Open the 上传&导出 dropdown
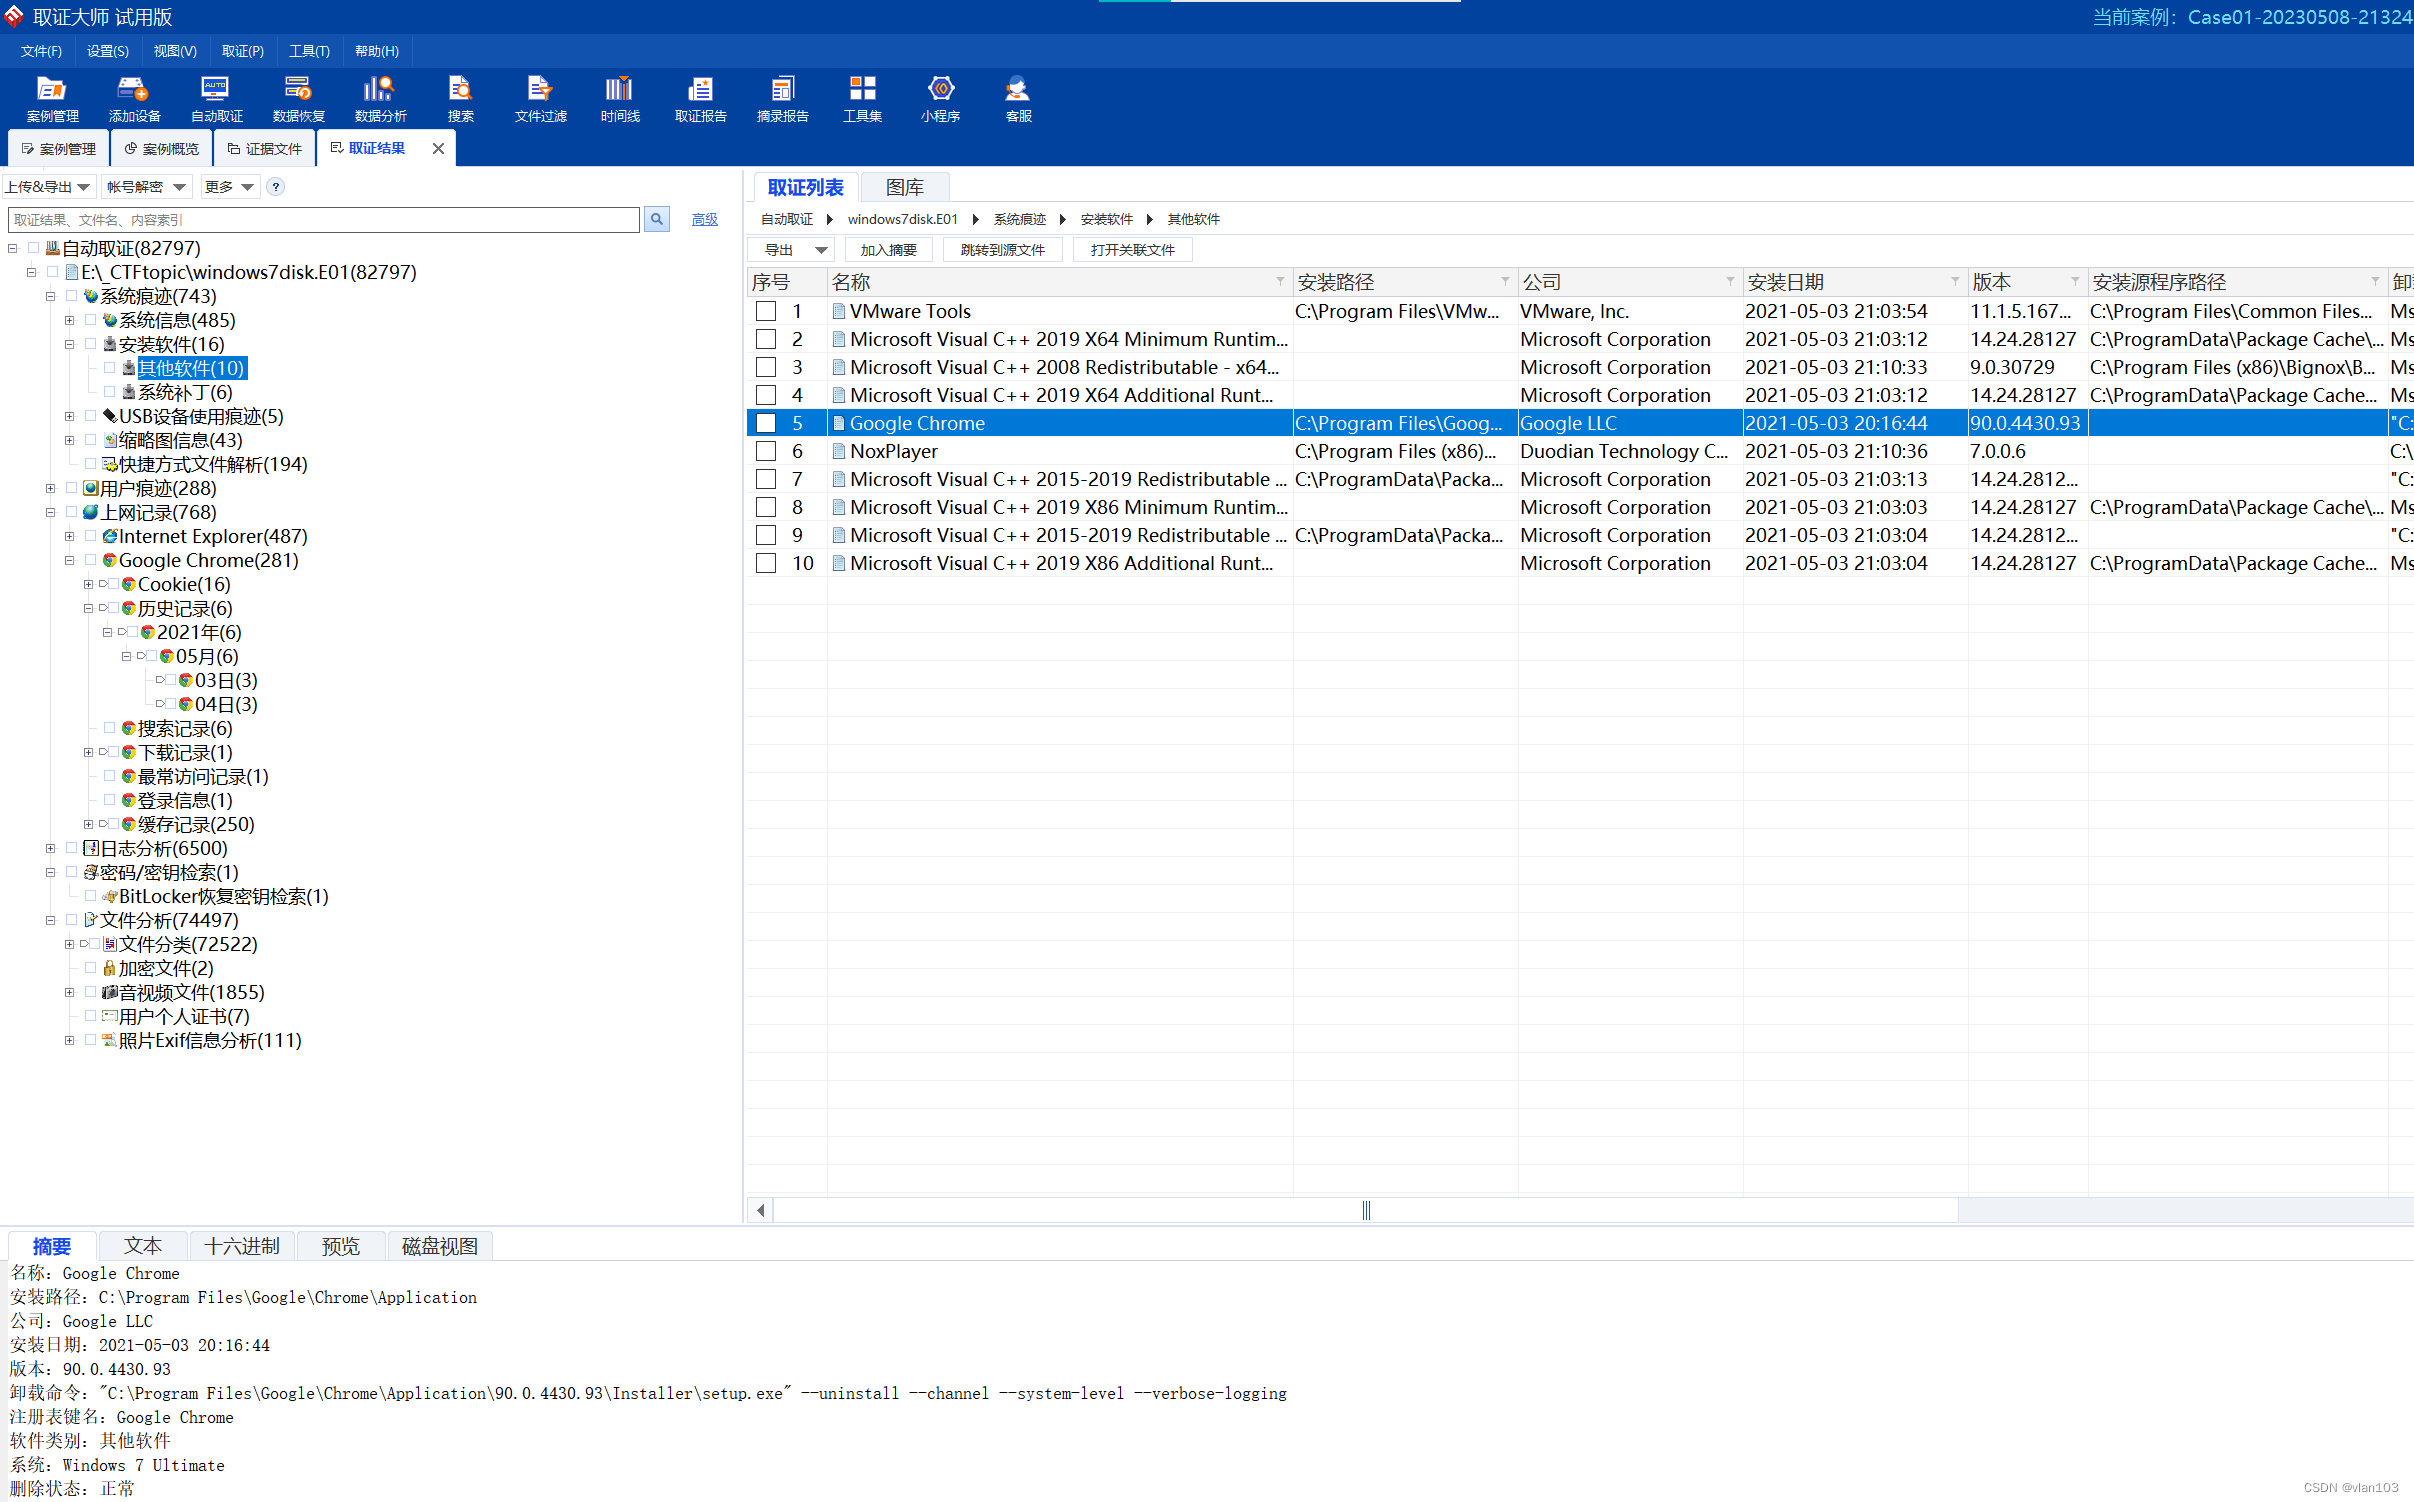2414x1502 pixels. point(48,187)
